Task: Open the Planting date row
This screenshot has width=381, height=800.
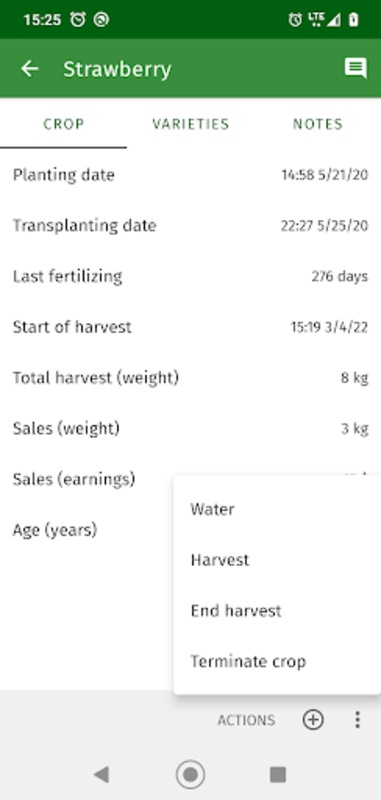Action: coord(190,175)
